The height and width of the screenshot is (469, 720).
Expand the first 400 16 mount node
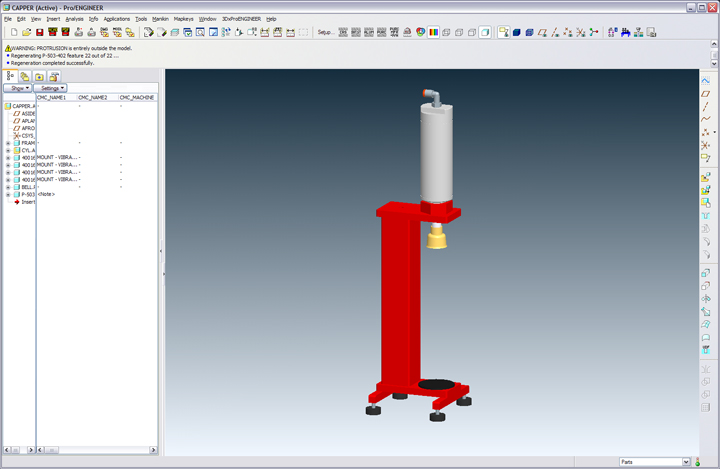(x=8, y=158)
